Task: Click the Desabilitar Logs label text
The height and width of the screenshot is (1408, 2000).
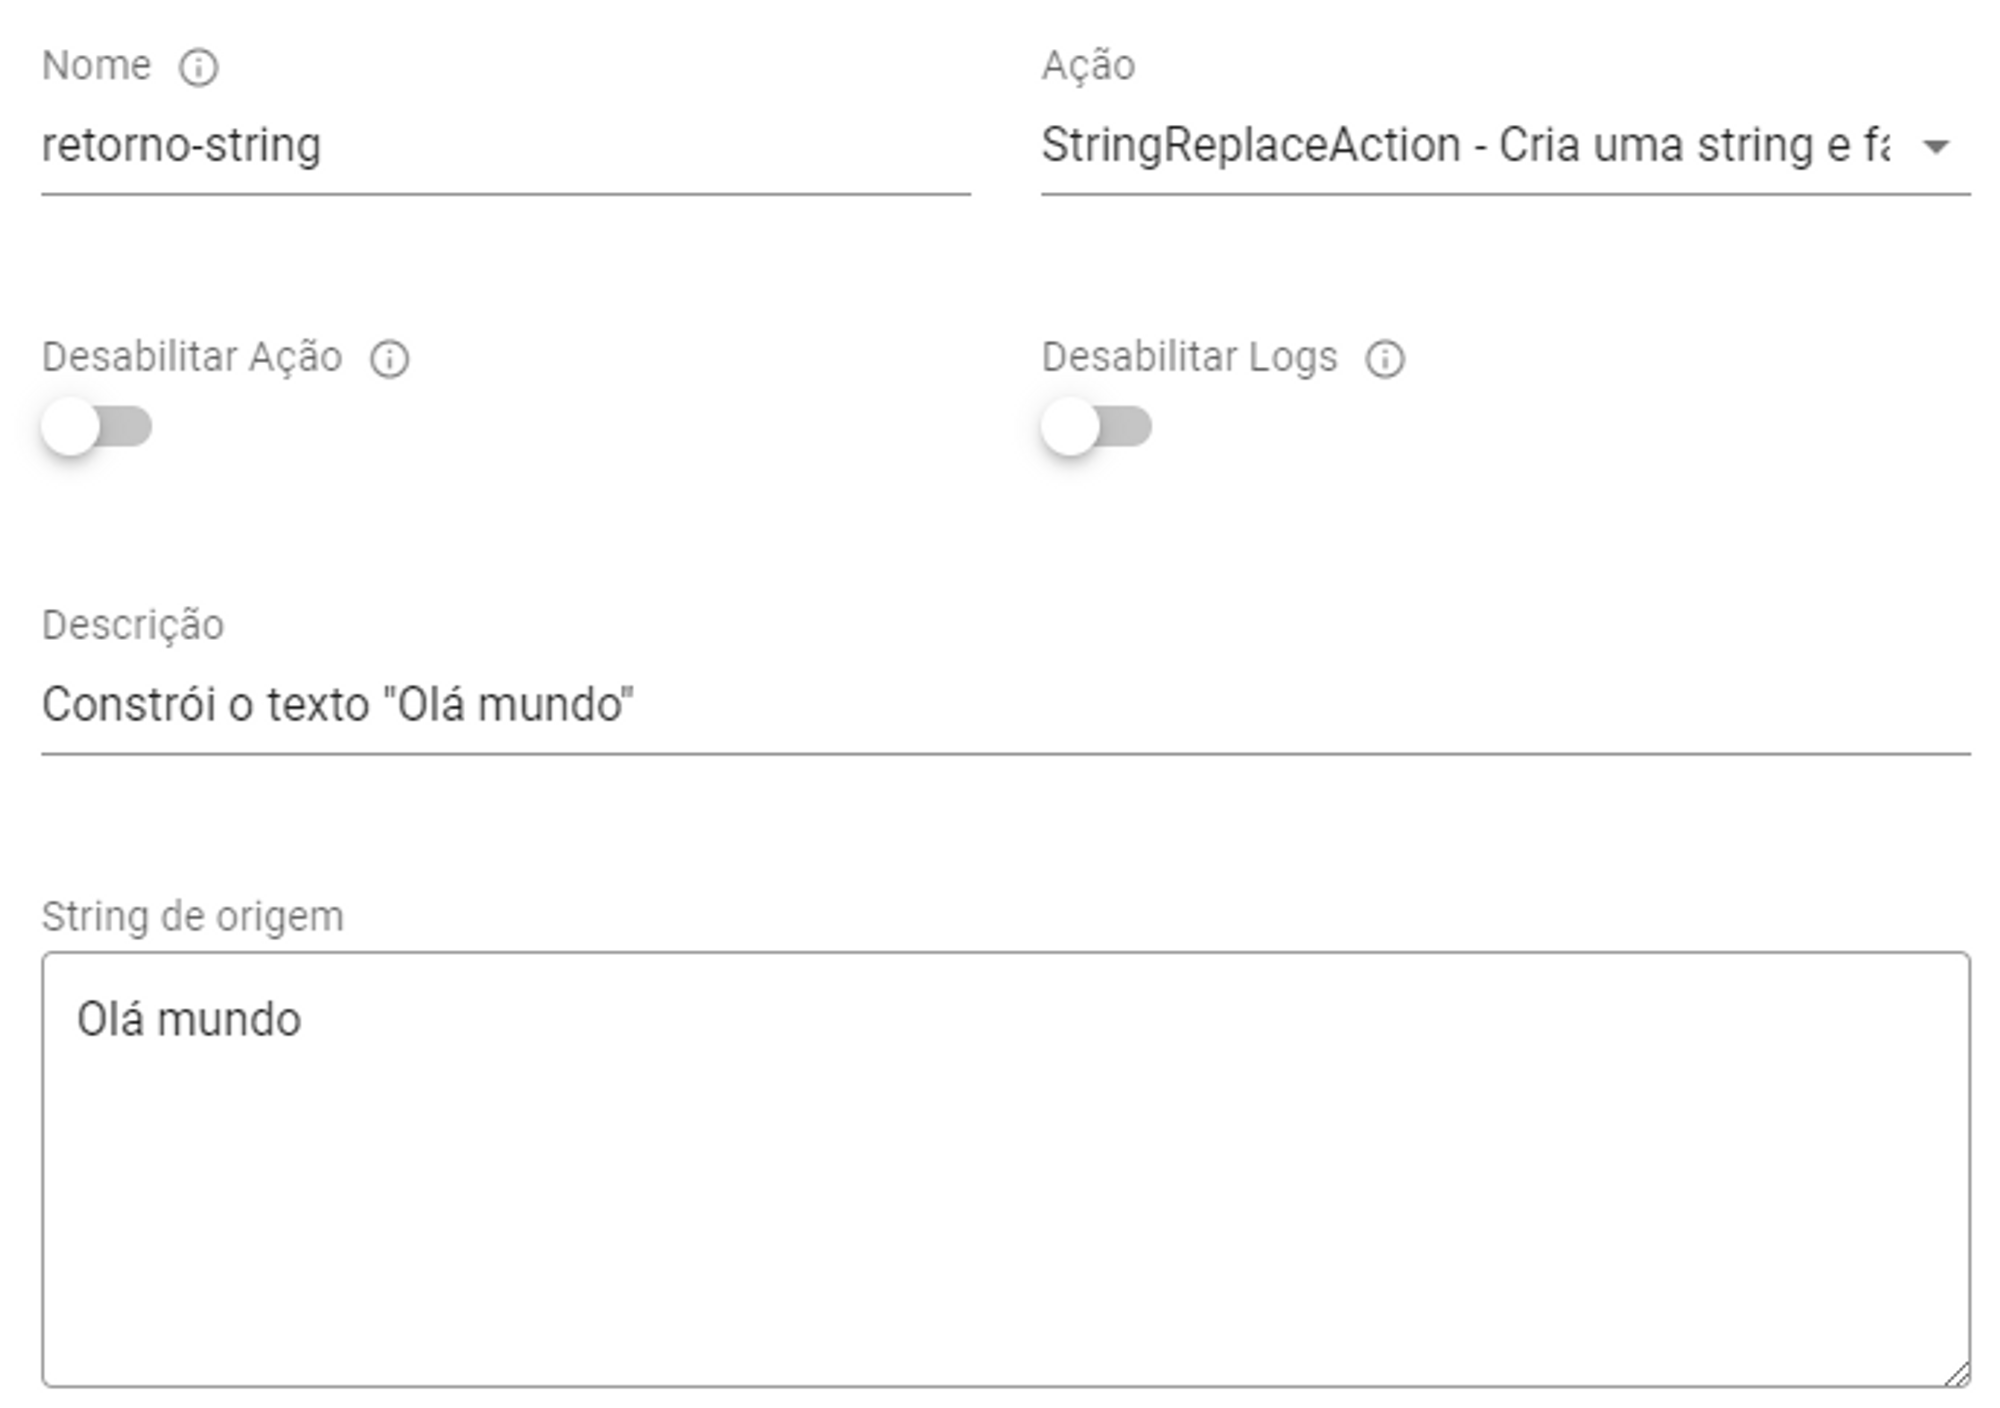Action: pyautogui.click(x=1189, y=357)
